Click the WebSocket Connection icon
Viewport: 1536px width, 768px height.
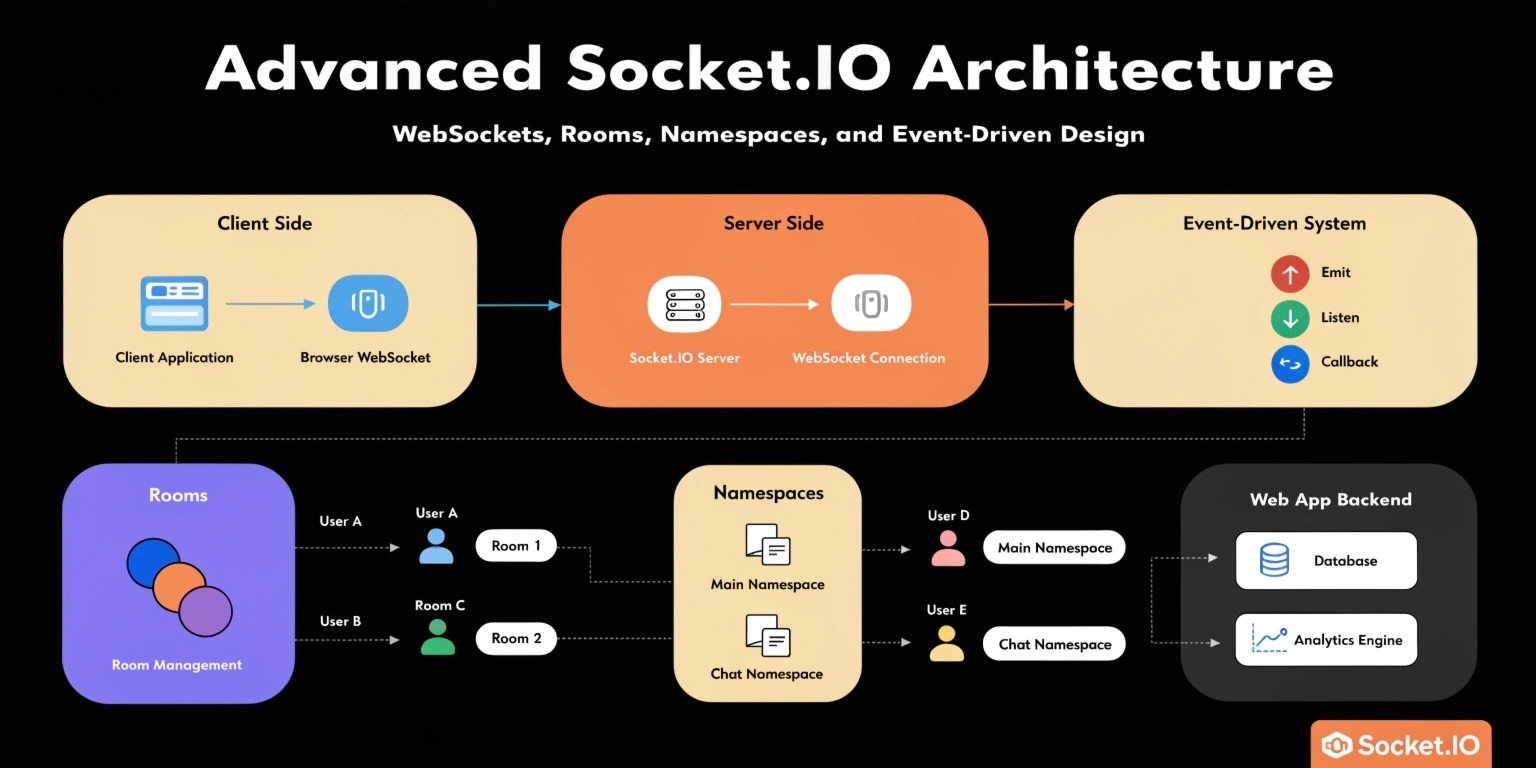click(871, 303)
